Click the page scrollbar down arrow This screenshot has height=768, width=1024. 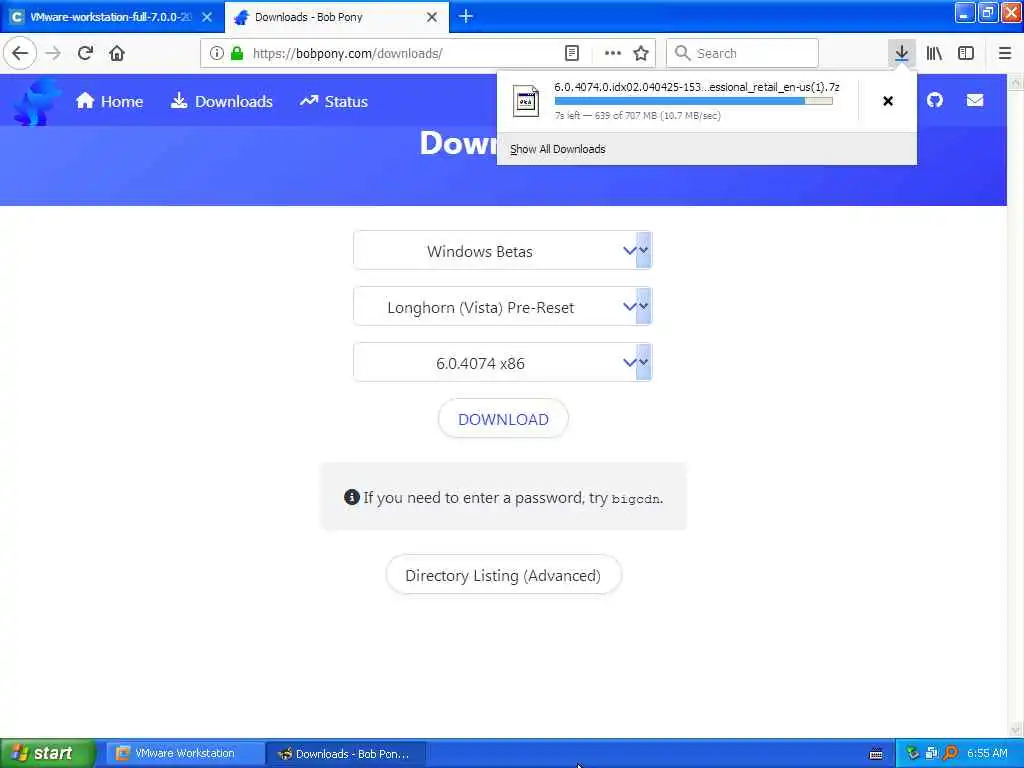click(x=1016, y=729)
